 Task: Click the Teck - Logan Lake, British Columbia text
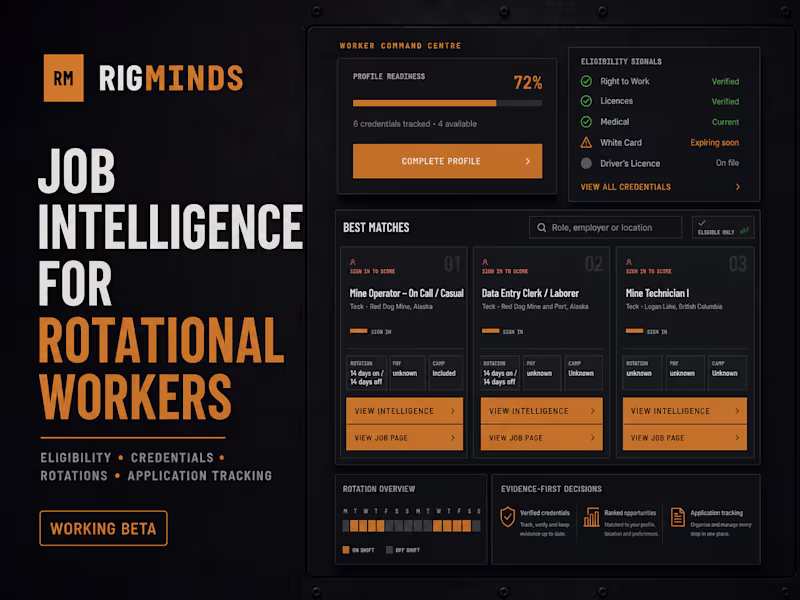click(673, 307)
